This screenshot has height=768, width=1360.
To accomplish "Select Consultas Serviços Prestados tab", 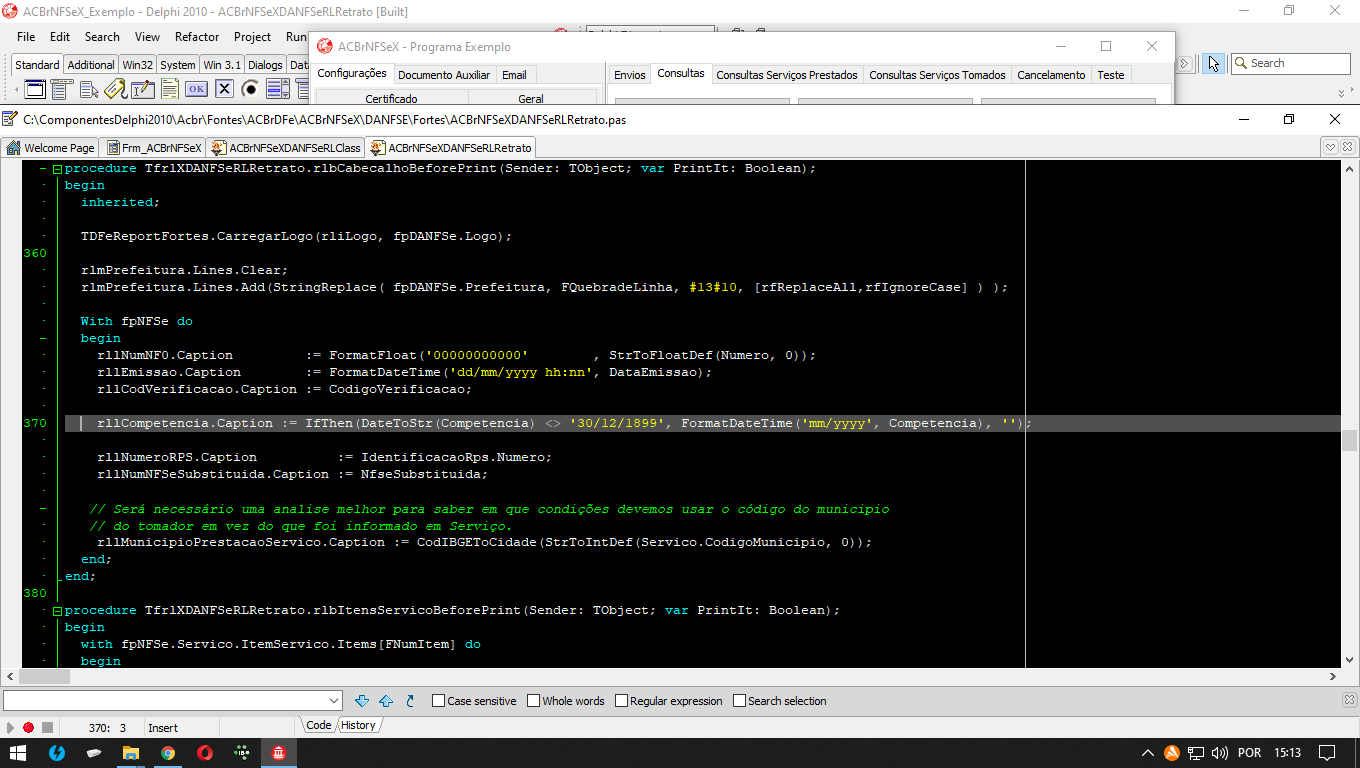I will tap(787, 75).
